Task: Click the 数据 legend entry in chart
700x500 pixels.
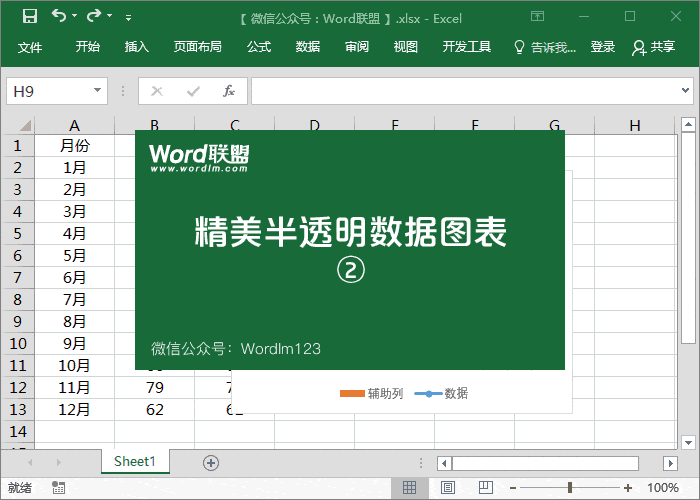Action: click(x=441, y=393)
